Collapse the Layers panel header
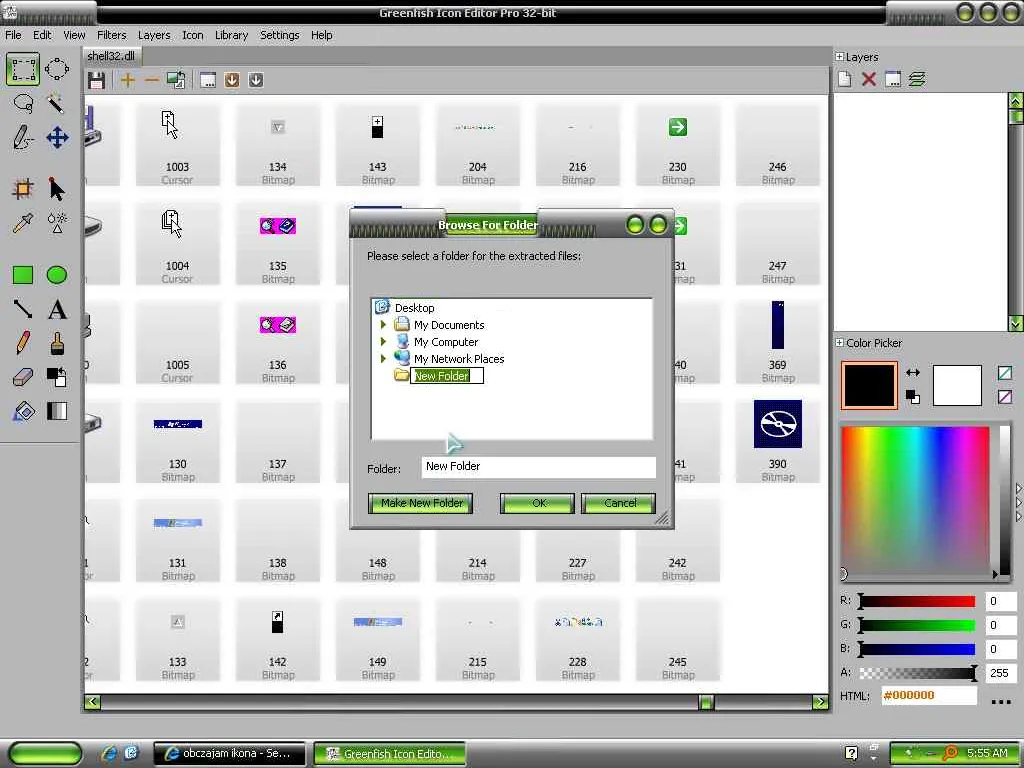1024x768 pixels. (x=839, y=57)
